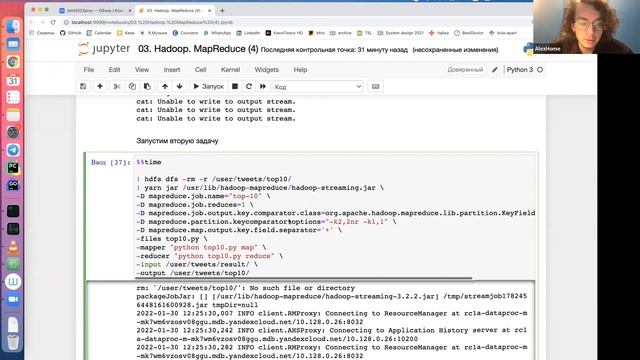The image size is (640, 360).
Task: Open the command palette keyboard icon
Action: click(376, 87)
